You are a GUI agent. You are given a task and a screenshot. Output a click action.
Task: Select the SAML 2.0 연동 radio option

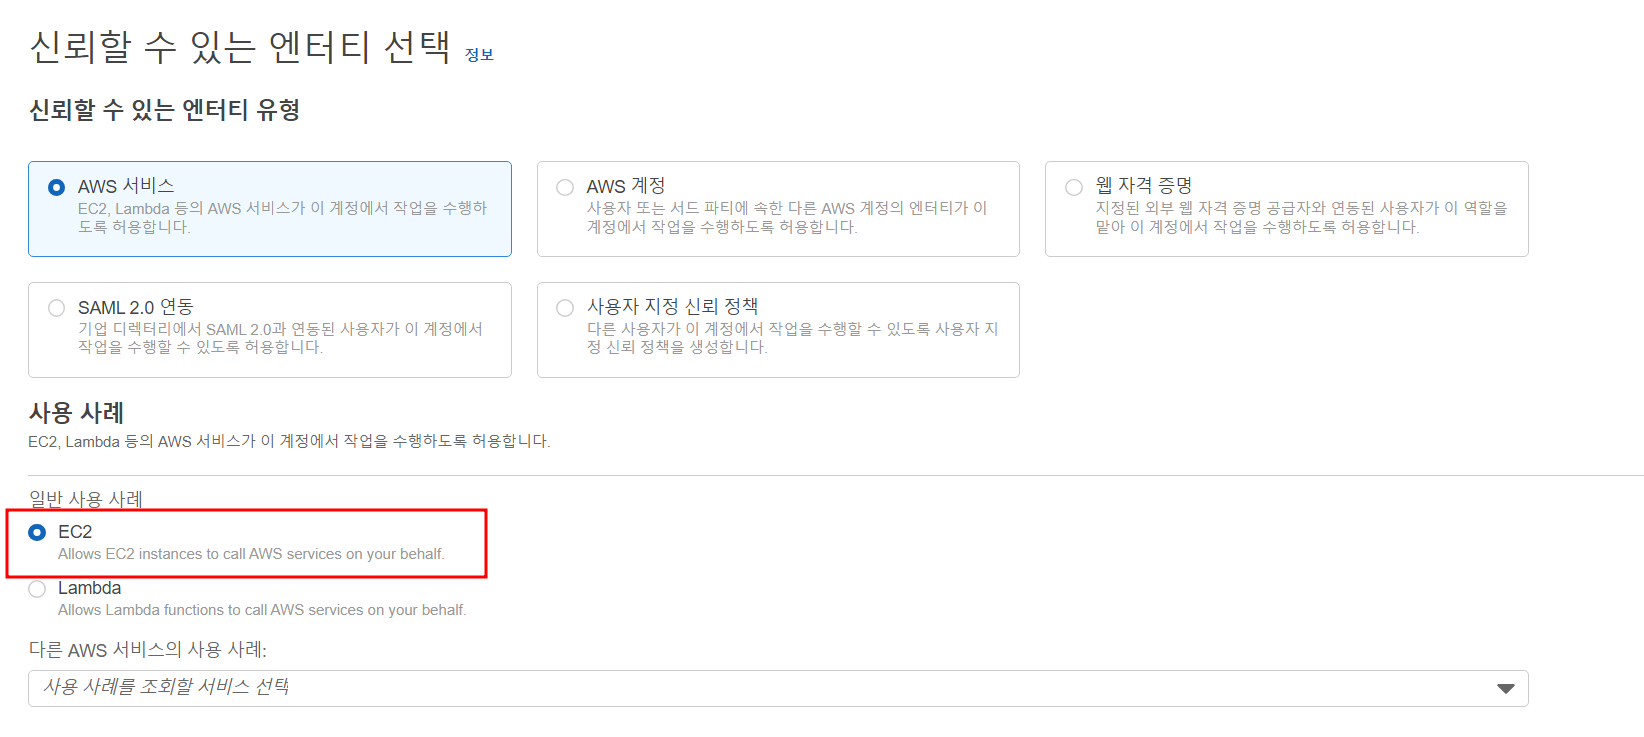[x=57, y=308]
